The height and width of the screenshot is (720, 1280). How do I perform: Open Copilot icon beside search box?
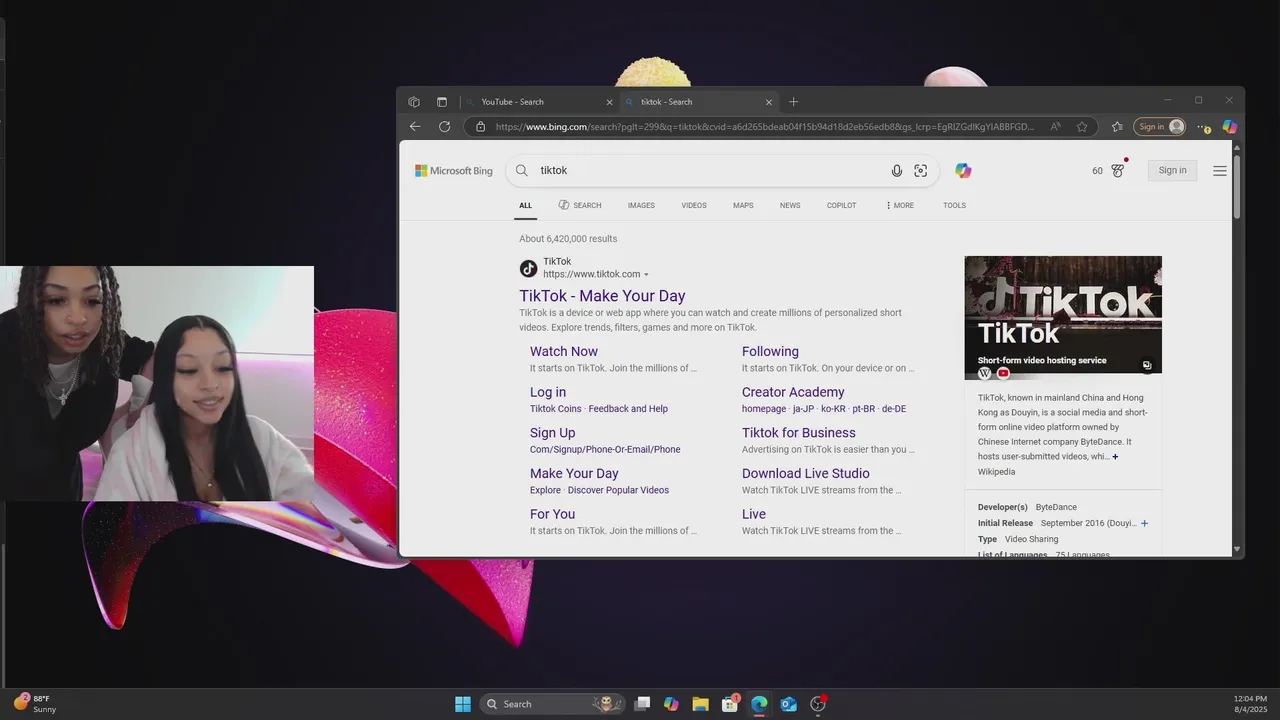click(x=963, y=171)
